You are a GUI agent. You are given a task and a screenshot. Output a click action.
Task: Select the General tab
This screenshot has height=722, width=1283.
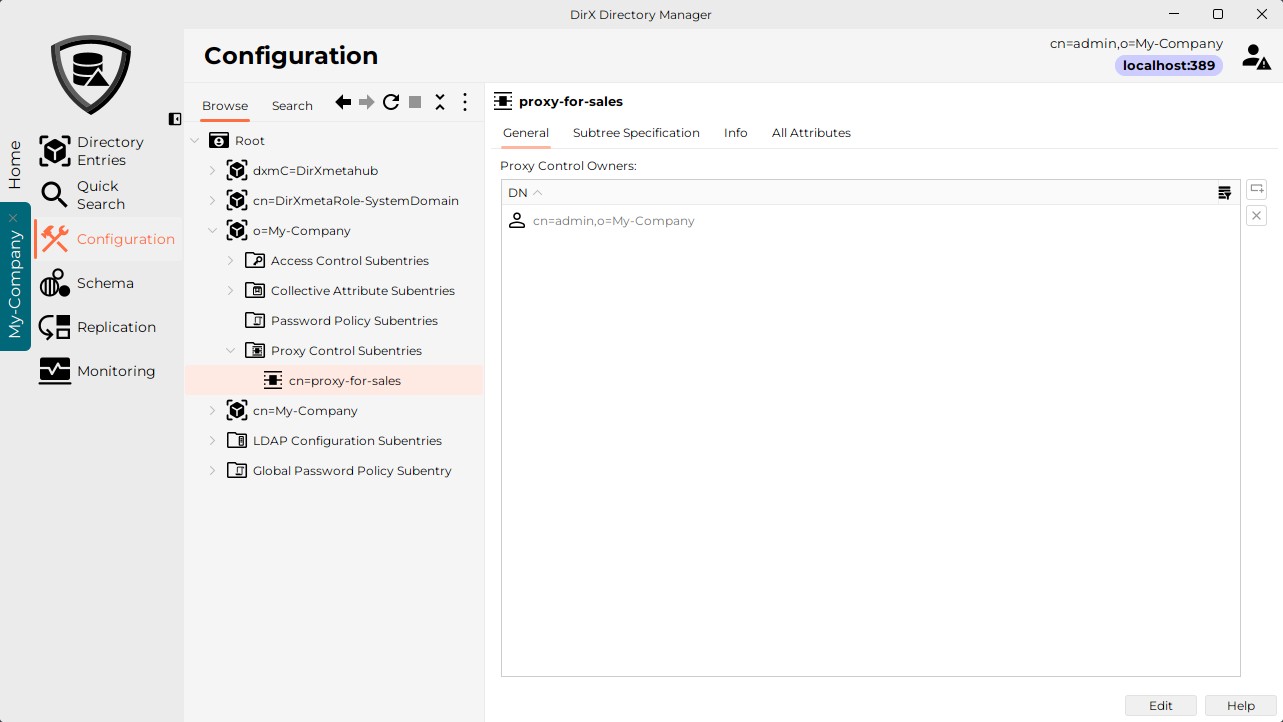click(526, 133)
